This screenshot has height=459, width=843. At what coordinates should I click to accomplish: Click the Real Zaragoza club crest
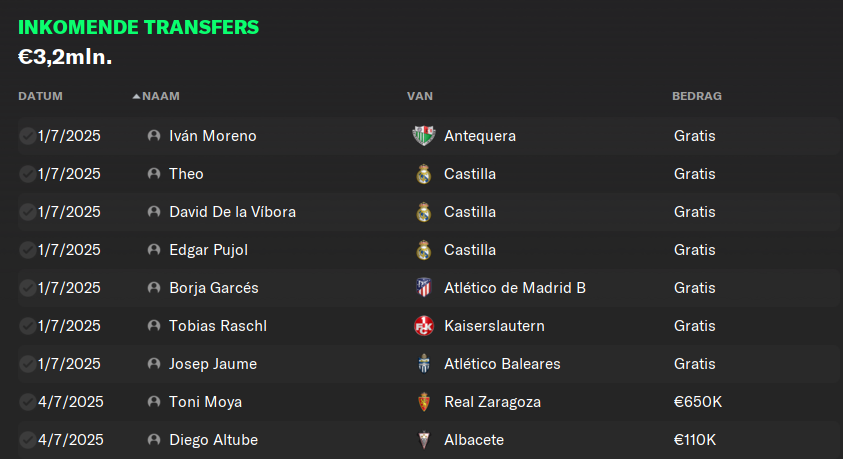424,401
